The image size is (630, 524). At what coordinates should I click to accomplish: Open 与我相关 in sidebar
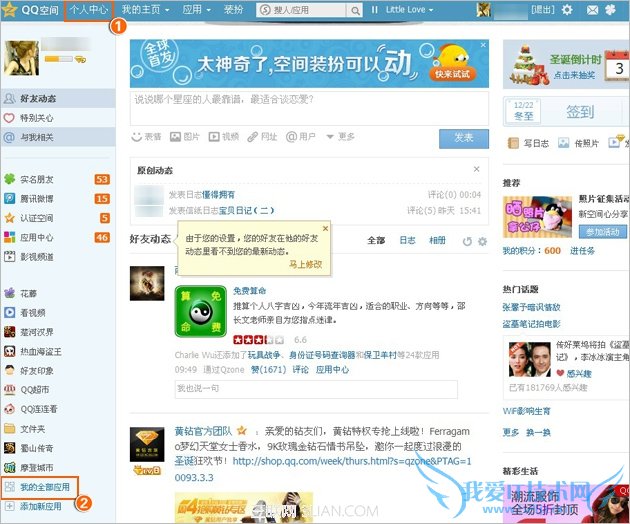coord(58,137)
